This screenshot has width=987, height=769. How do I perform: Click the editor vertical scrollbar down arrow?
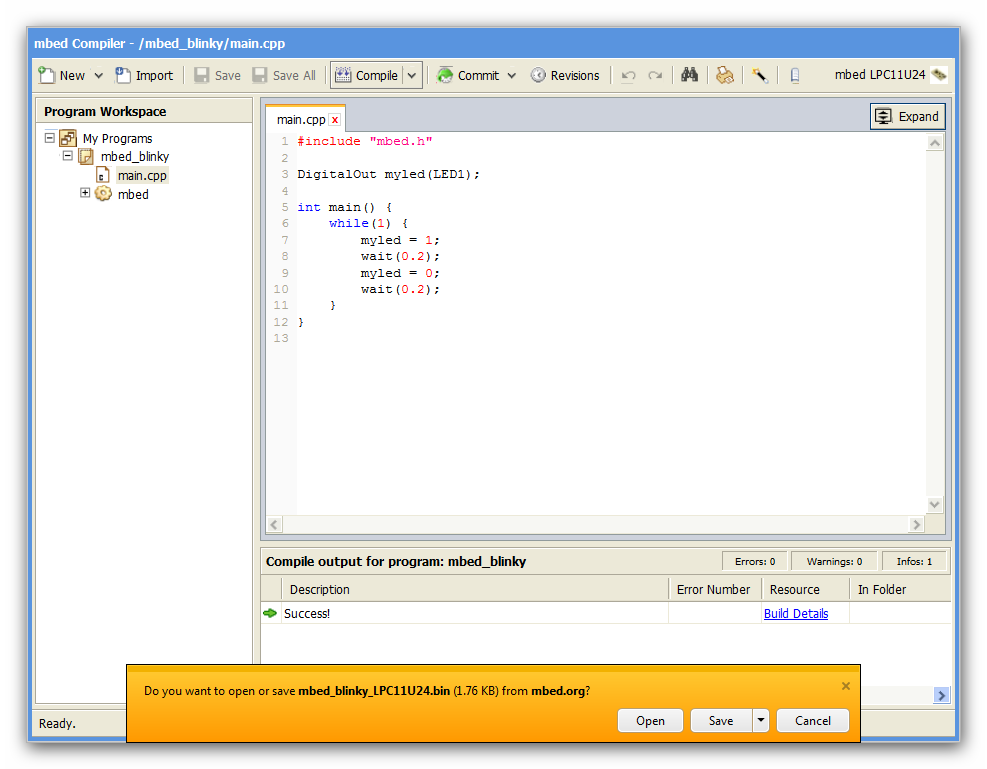tap(935, 505)
